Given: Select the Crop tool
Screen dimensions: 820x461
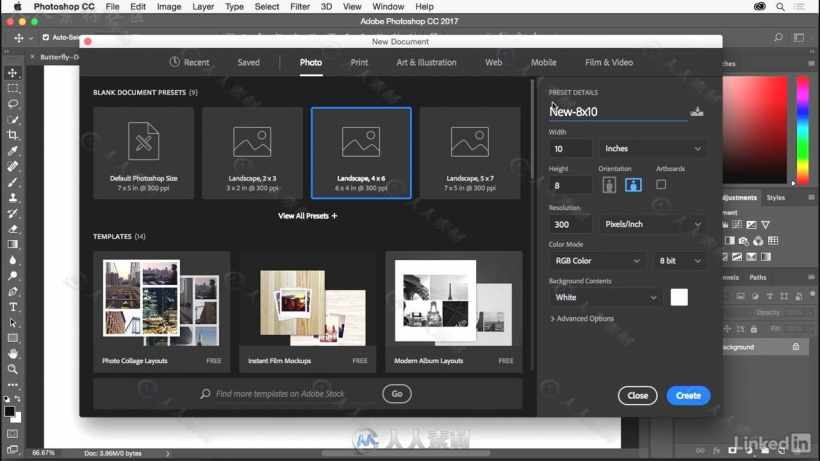Looking at the screenshot, I should pos(13,135).
